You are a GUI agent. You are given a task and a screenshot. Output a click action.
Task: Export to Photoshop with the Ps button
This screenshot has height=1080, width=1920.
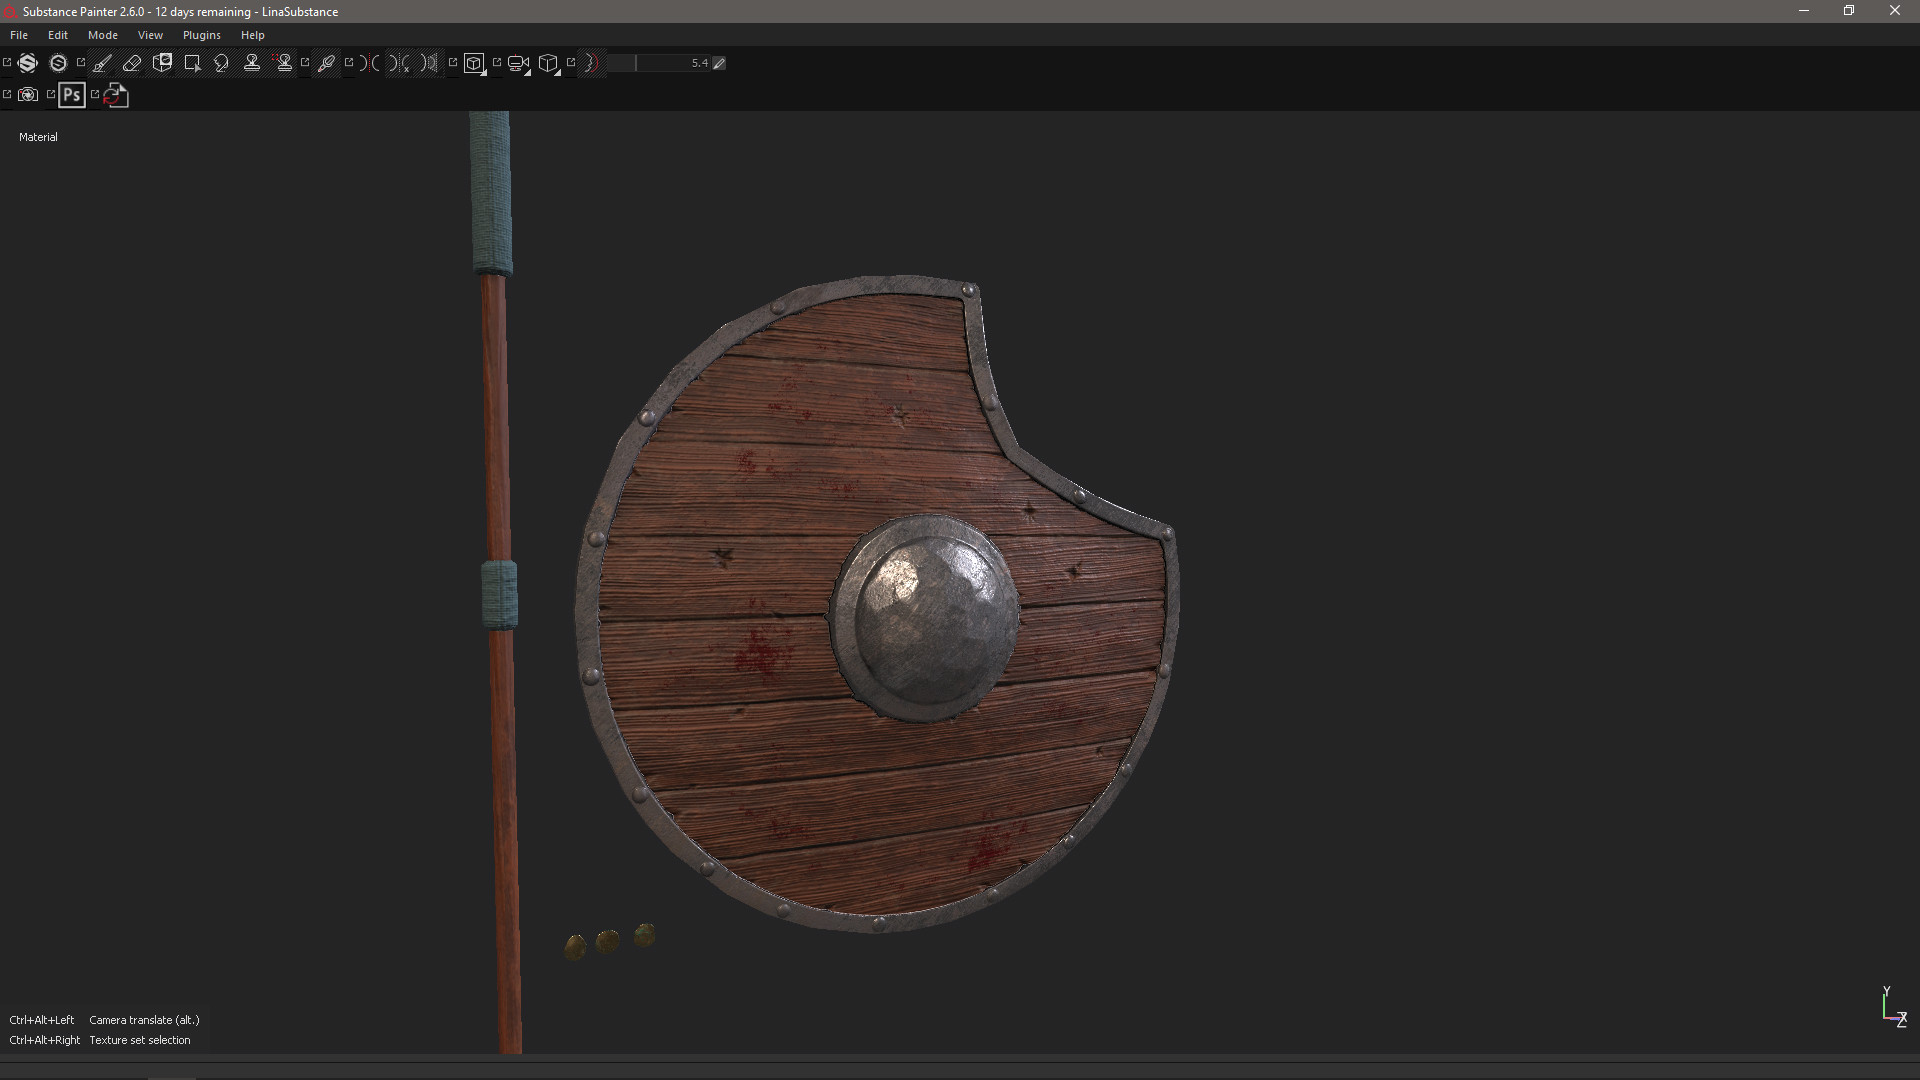click(72, 95)
